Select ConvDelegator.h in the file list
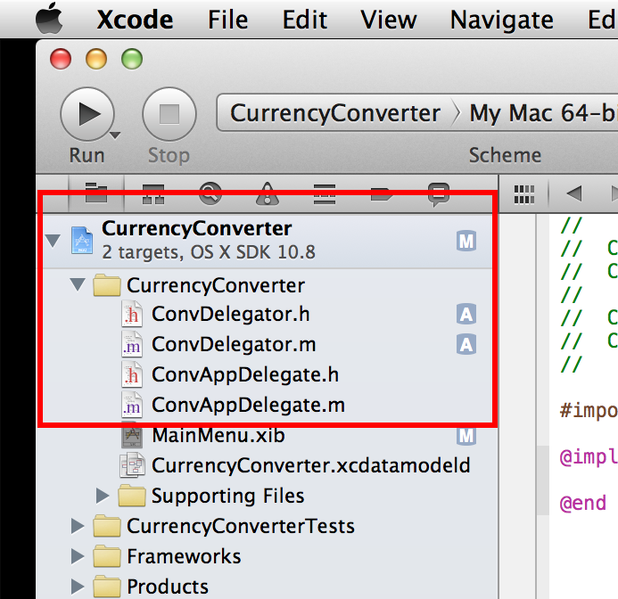 230,315
